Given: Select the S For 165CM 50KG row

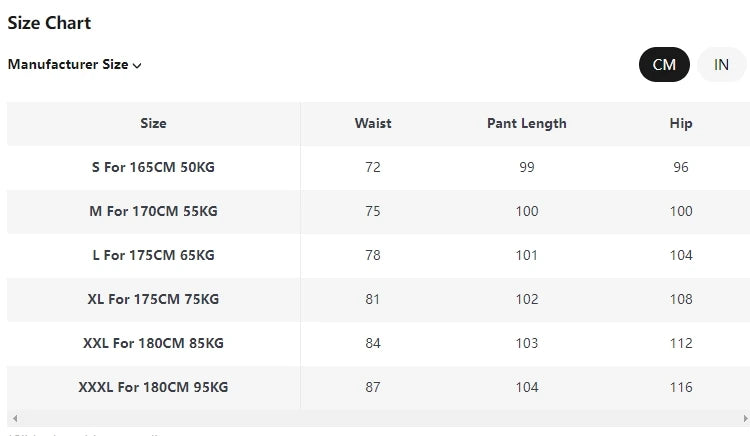Looking at the screenshot, I should point(153,168).
